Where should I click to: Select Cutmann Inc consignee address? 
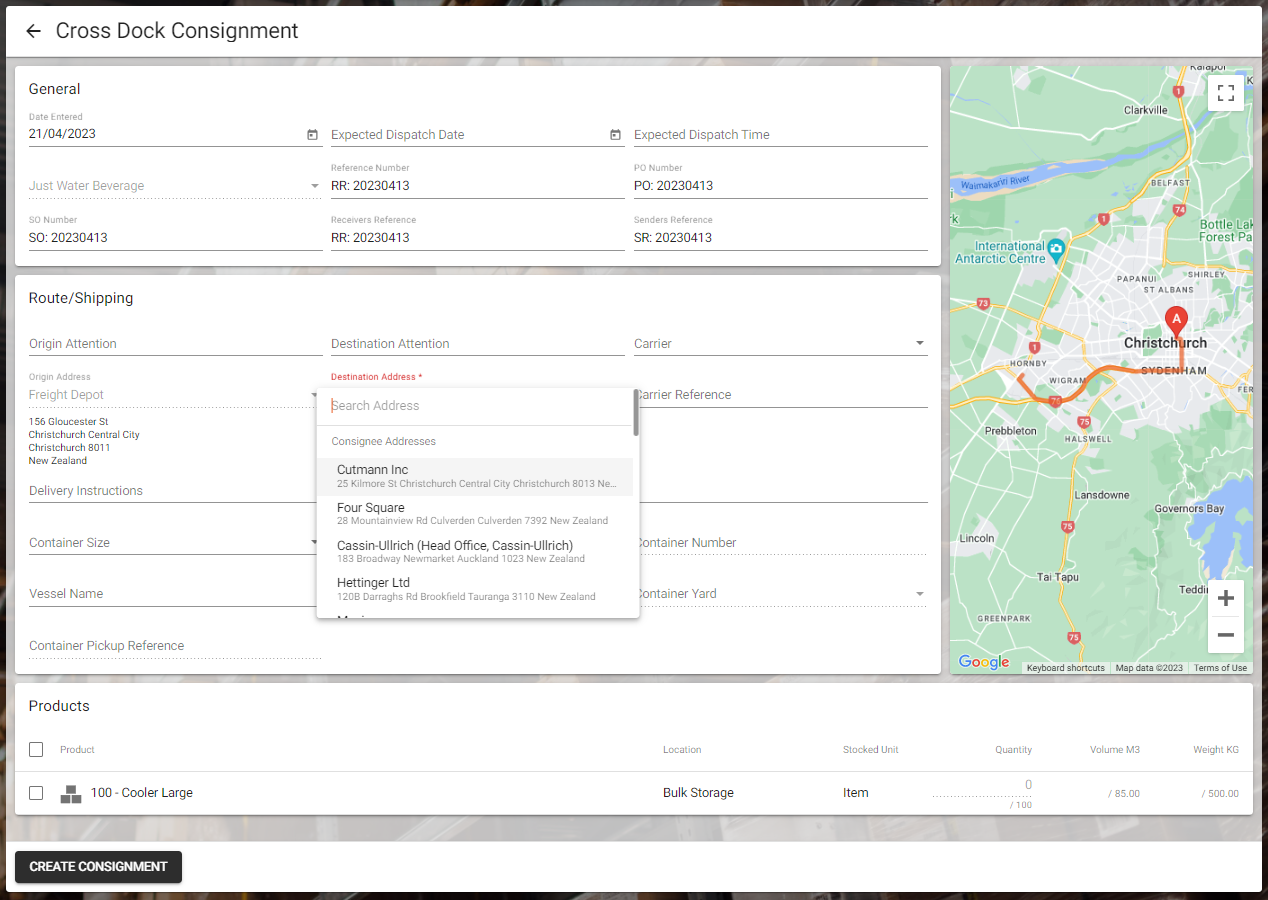click(x=475, y=476)
